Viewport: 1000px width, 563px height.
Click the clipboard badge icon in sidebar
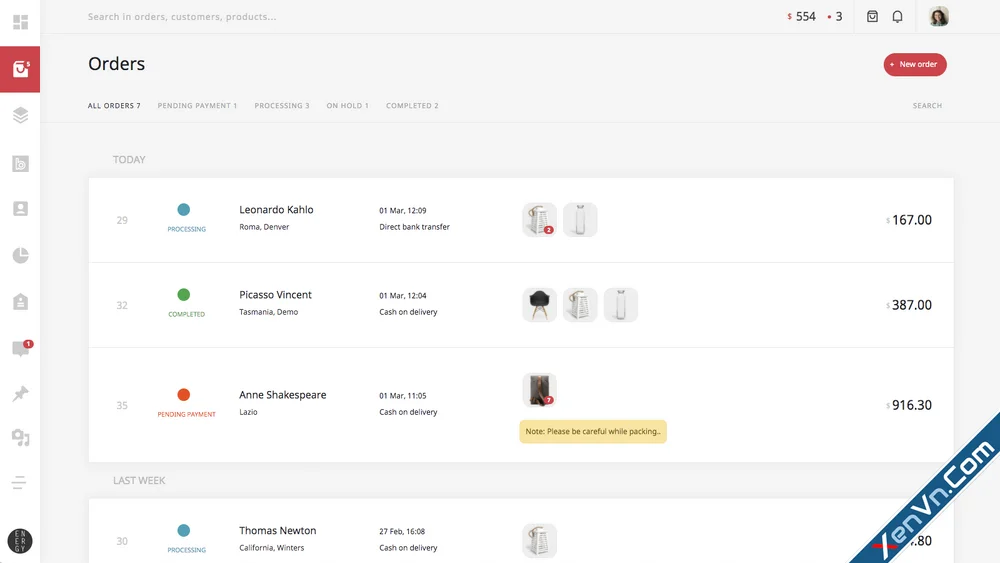pos(20,301)
